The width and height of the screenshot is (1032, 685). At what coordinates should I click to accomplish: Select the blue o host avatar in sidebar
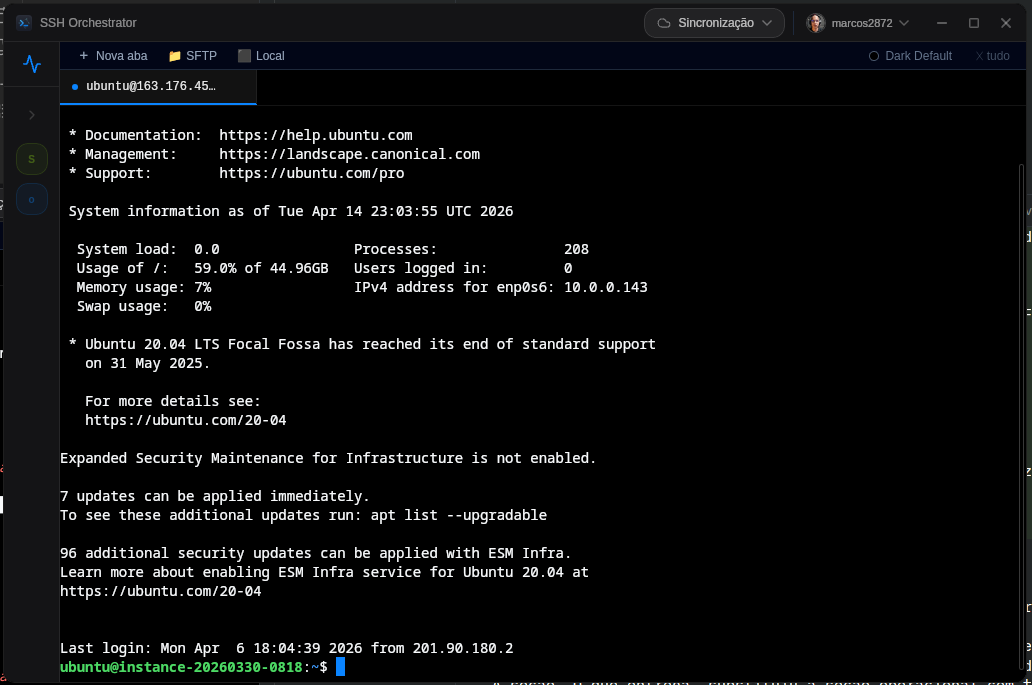tap(31, 199)
